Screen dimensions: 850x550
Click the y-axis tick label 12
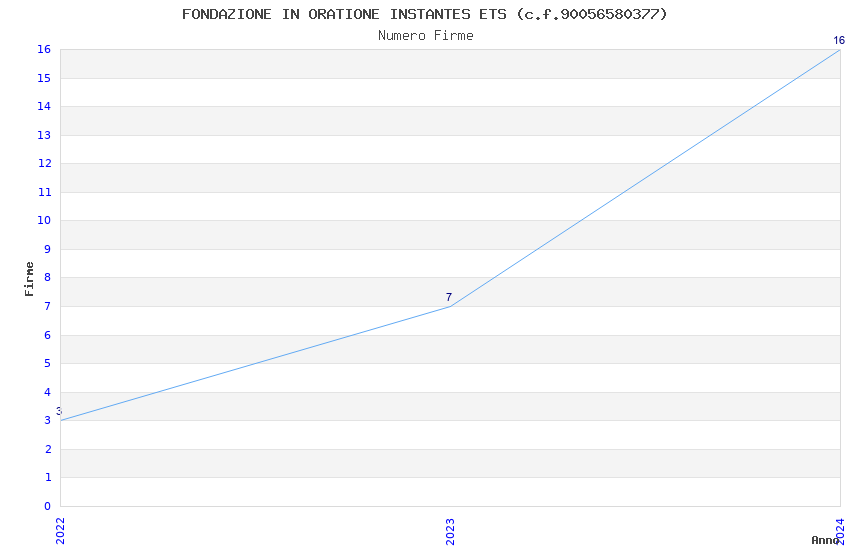click(x=44, y=163)
